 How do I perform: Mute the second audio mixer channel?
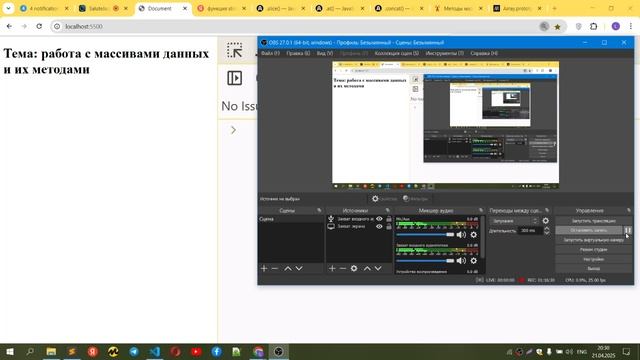click(461, 260)
